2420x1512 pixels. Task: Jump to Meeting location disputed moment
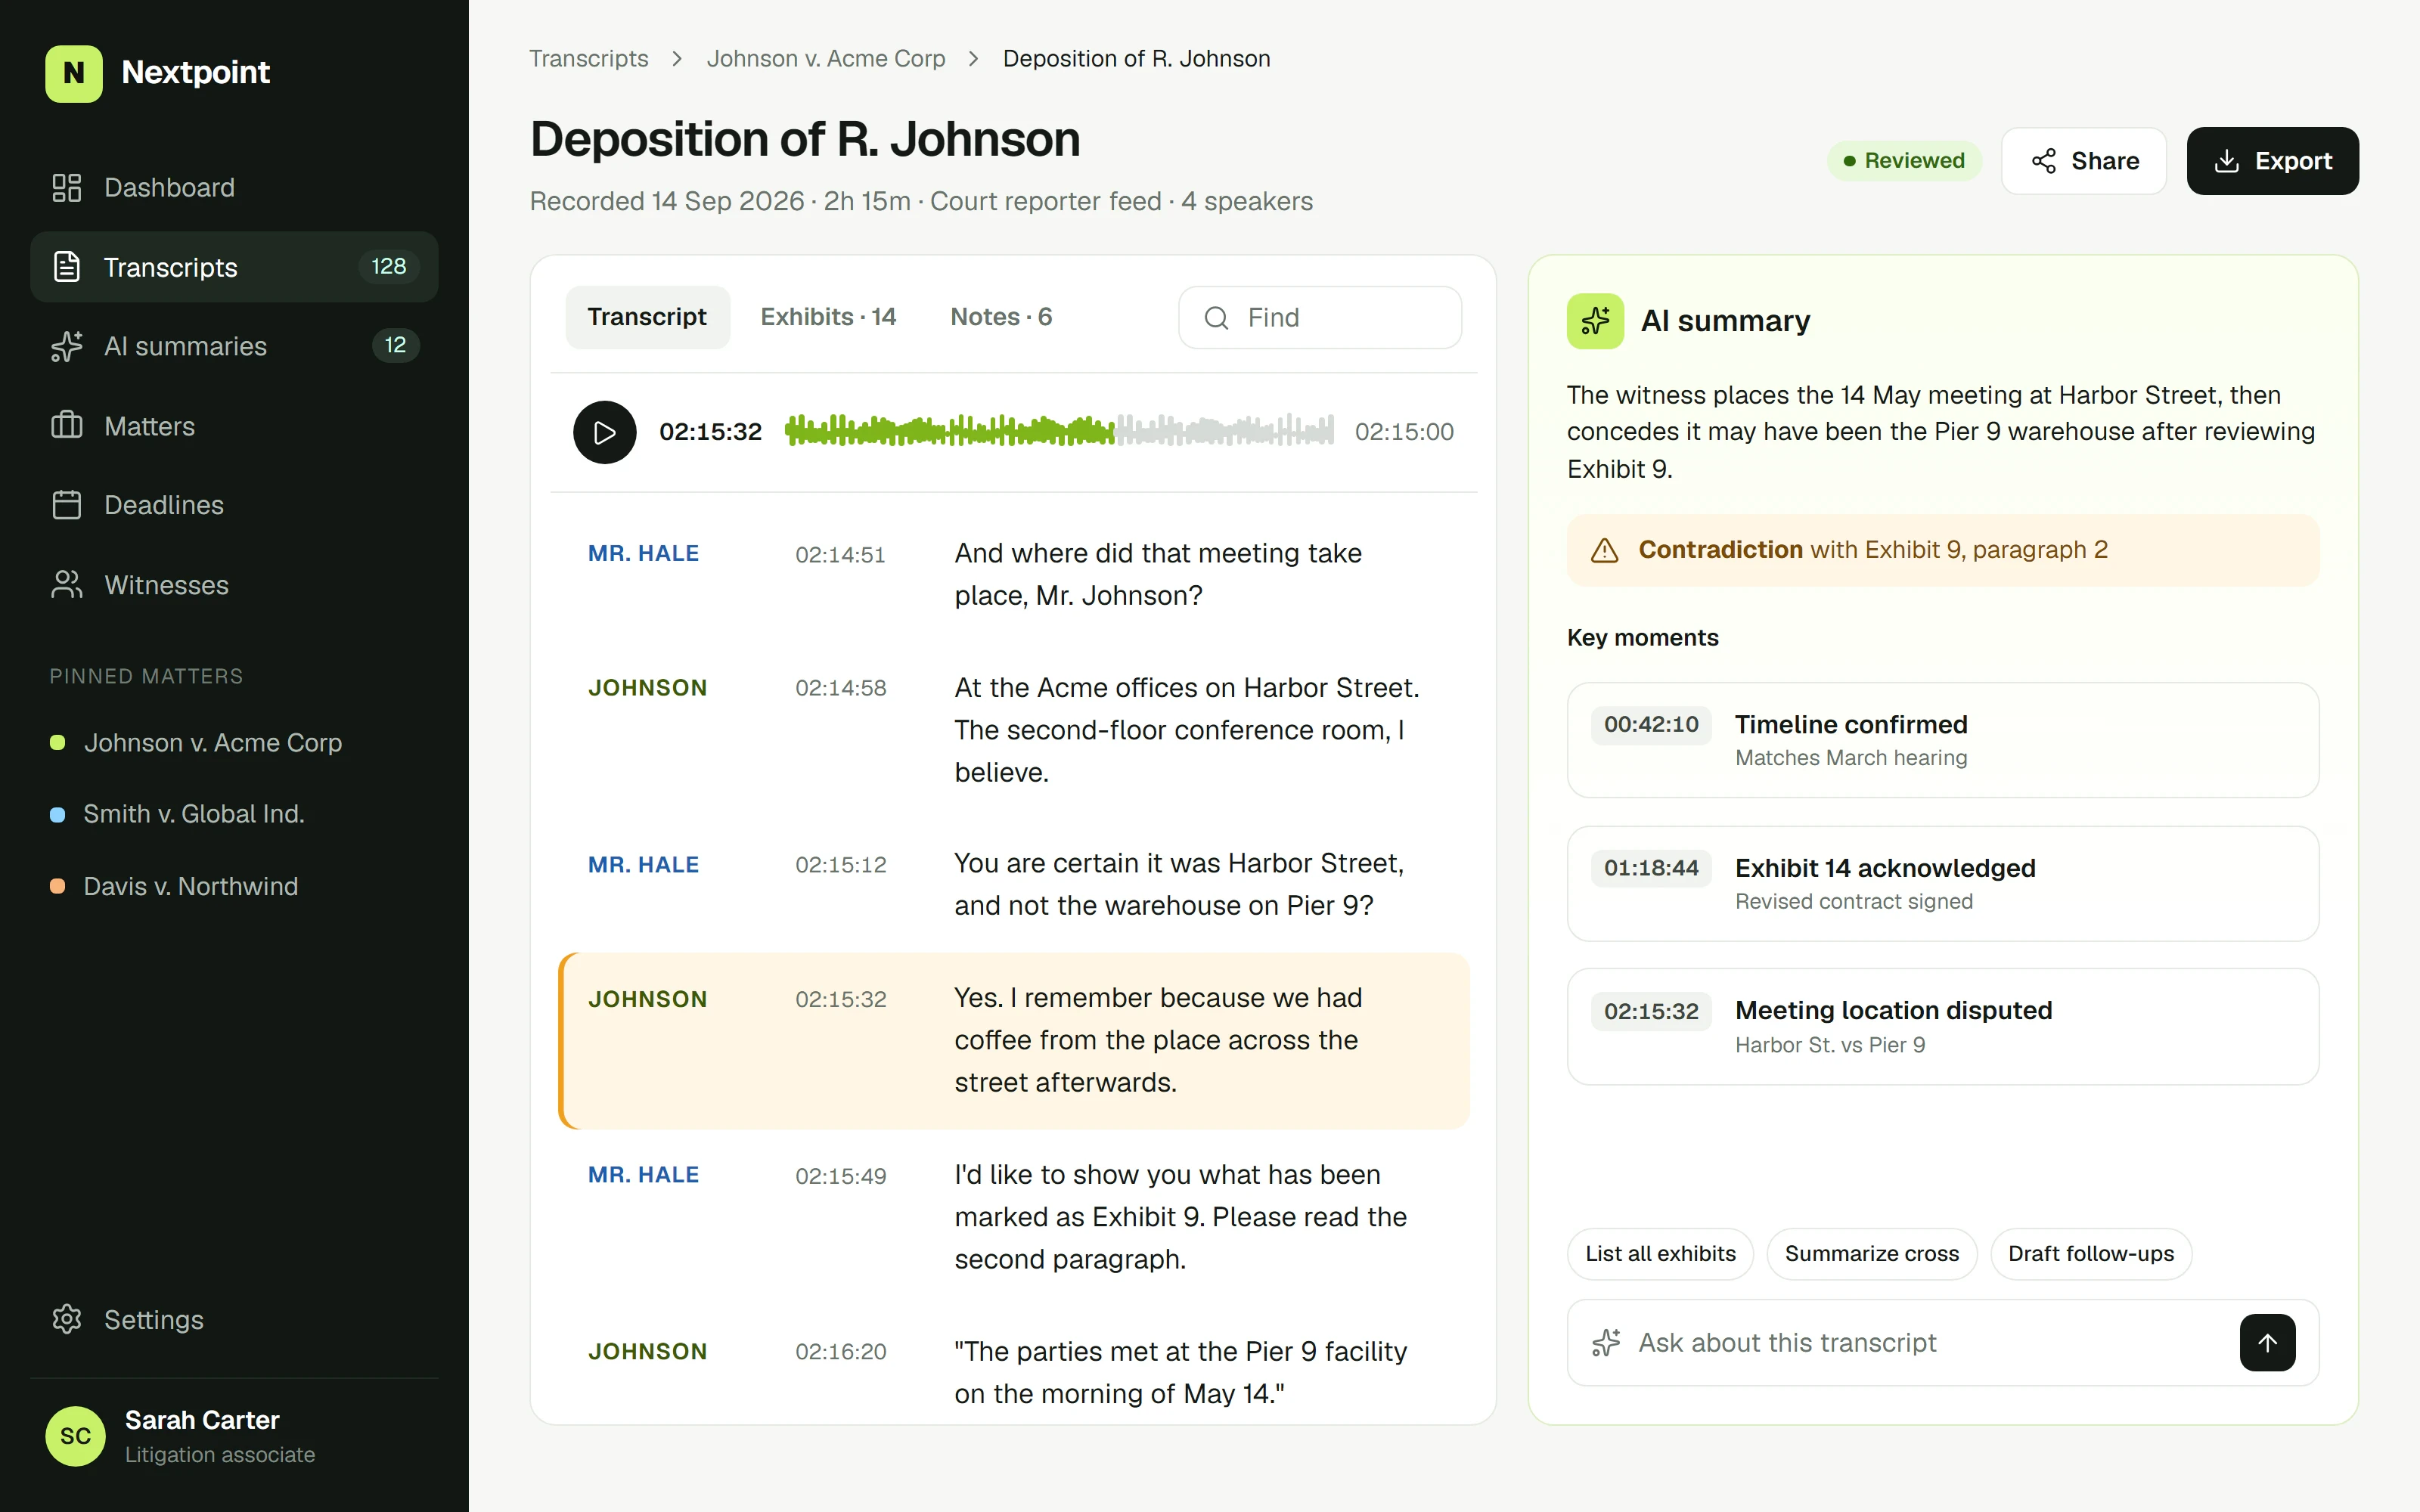(1942, 1027)
